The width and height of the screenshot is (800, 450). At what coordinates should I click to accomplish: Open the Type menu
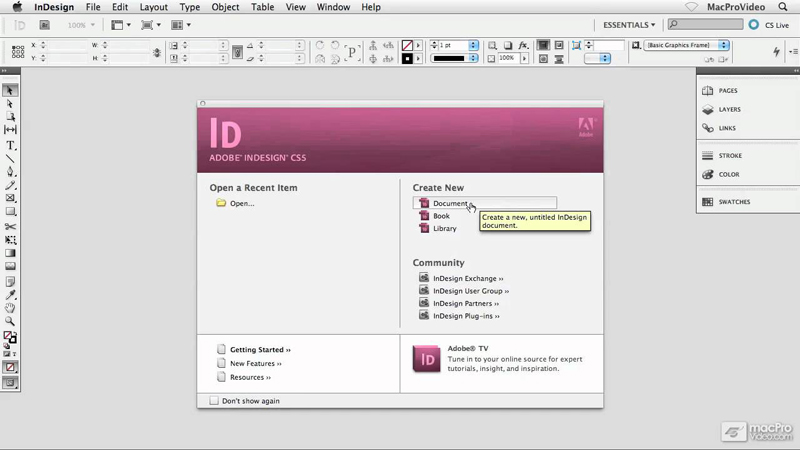tap(190, 7)
